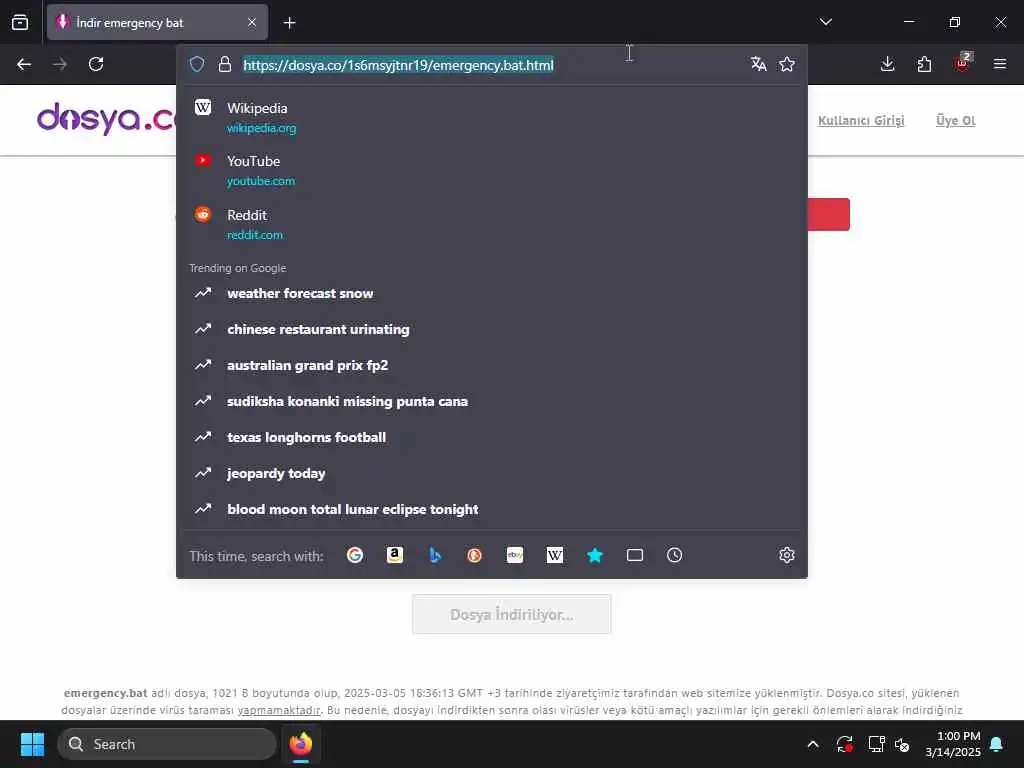Click the Kullanıcı Girişi link

[x=861, y=120]
